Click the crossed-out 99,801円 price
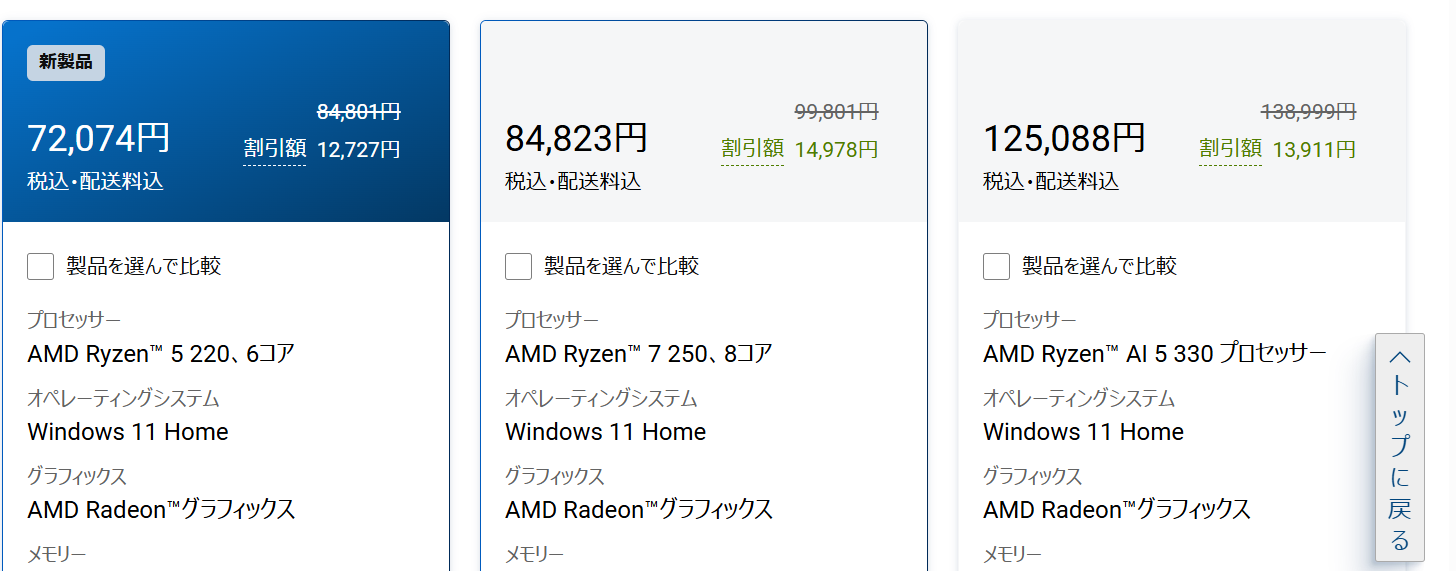 coord(837,111)
